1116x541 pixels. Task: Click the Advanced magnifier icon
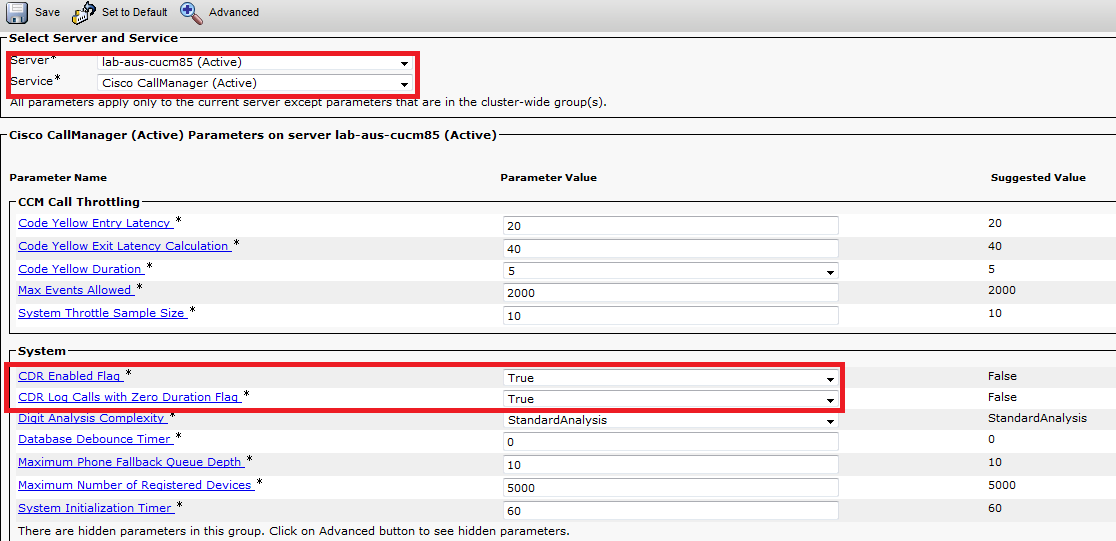coord(191,12)
